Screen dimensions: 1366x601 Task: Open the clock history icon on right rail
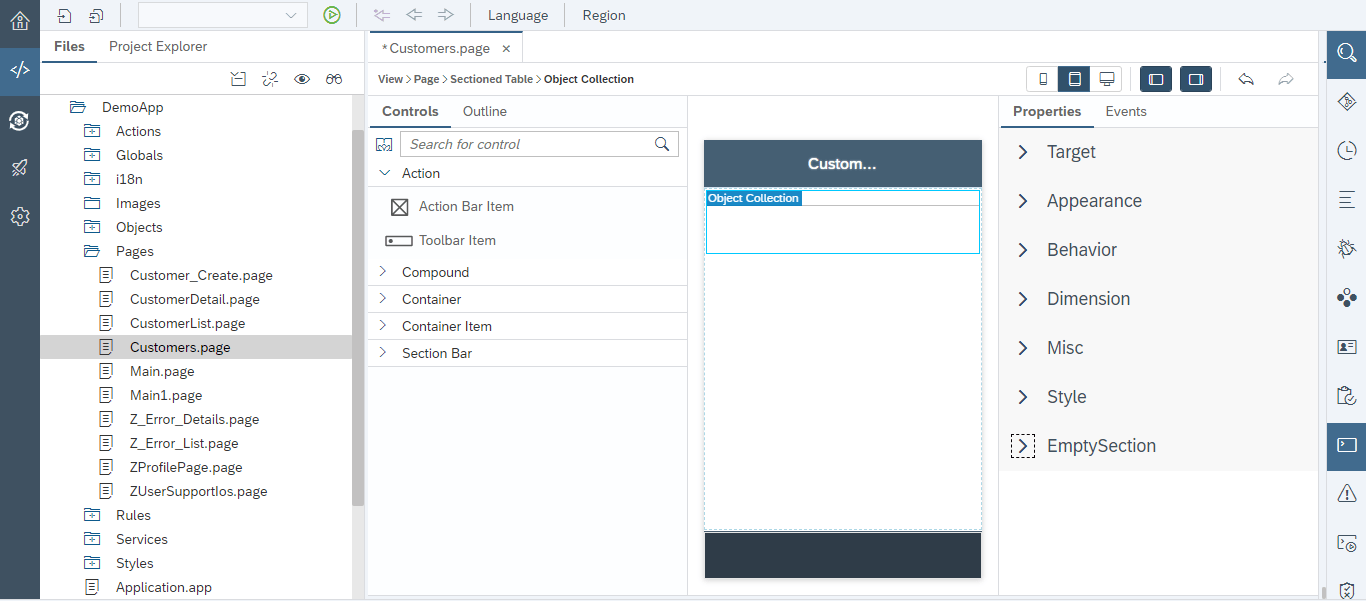click(x=1347, y=150)
